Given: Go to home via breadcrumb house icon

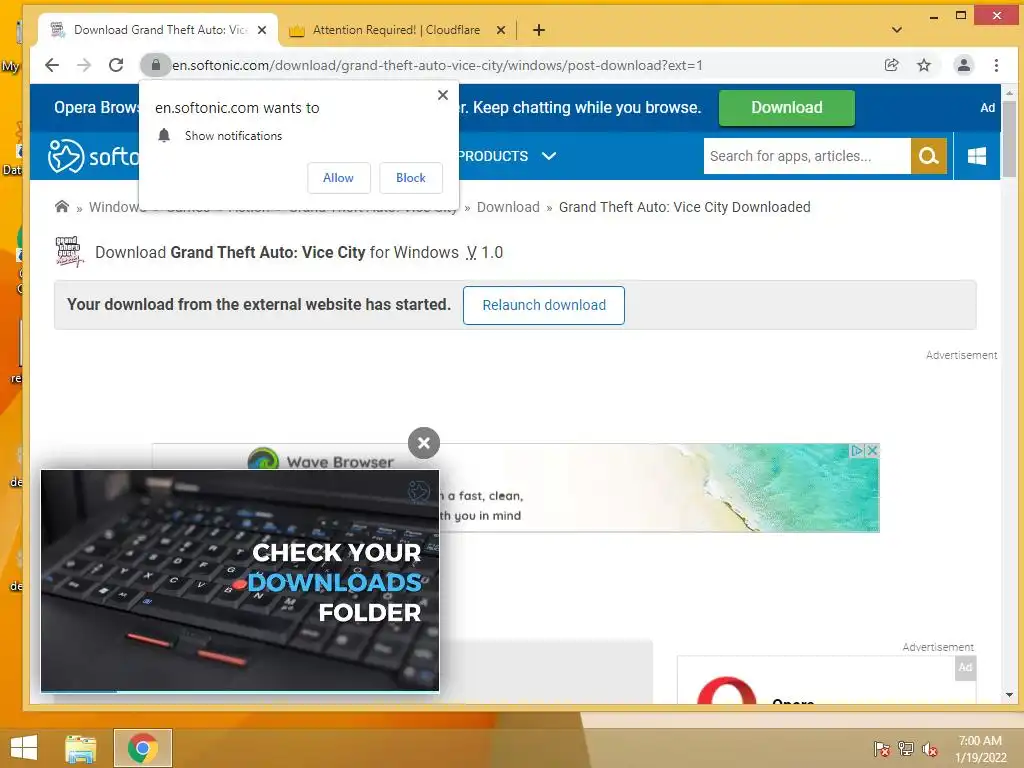Looking at the screenshot, I should point(62,207).
